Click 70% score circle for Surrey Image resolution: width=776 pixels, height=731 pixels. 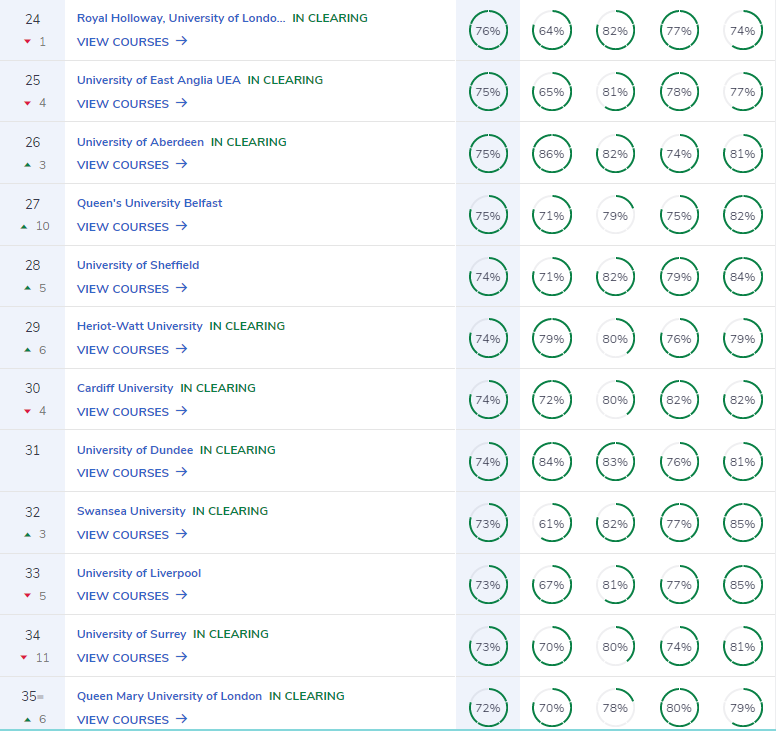pyautogui.click(x=551, y=647)
